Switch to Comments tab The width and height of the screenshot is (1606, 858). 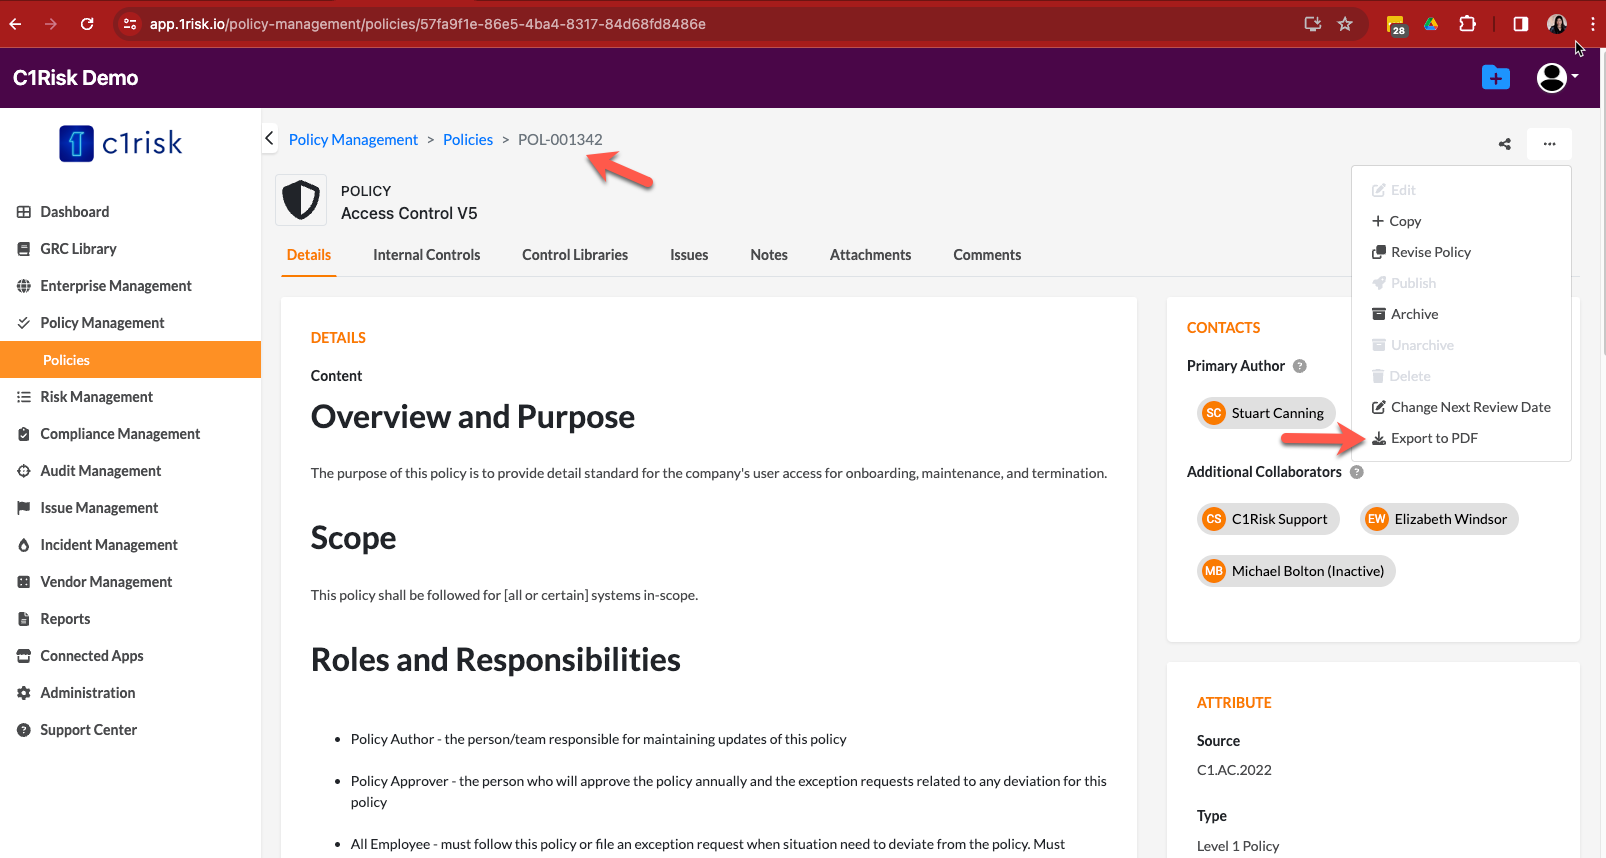[x=987, y=255]
